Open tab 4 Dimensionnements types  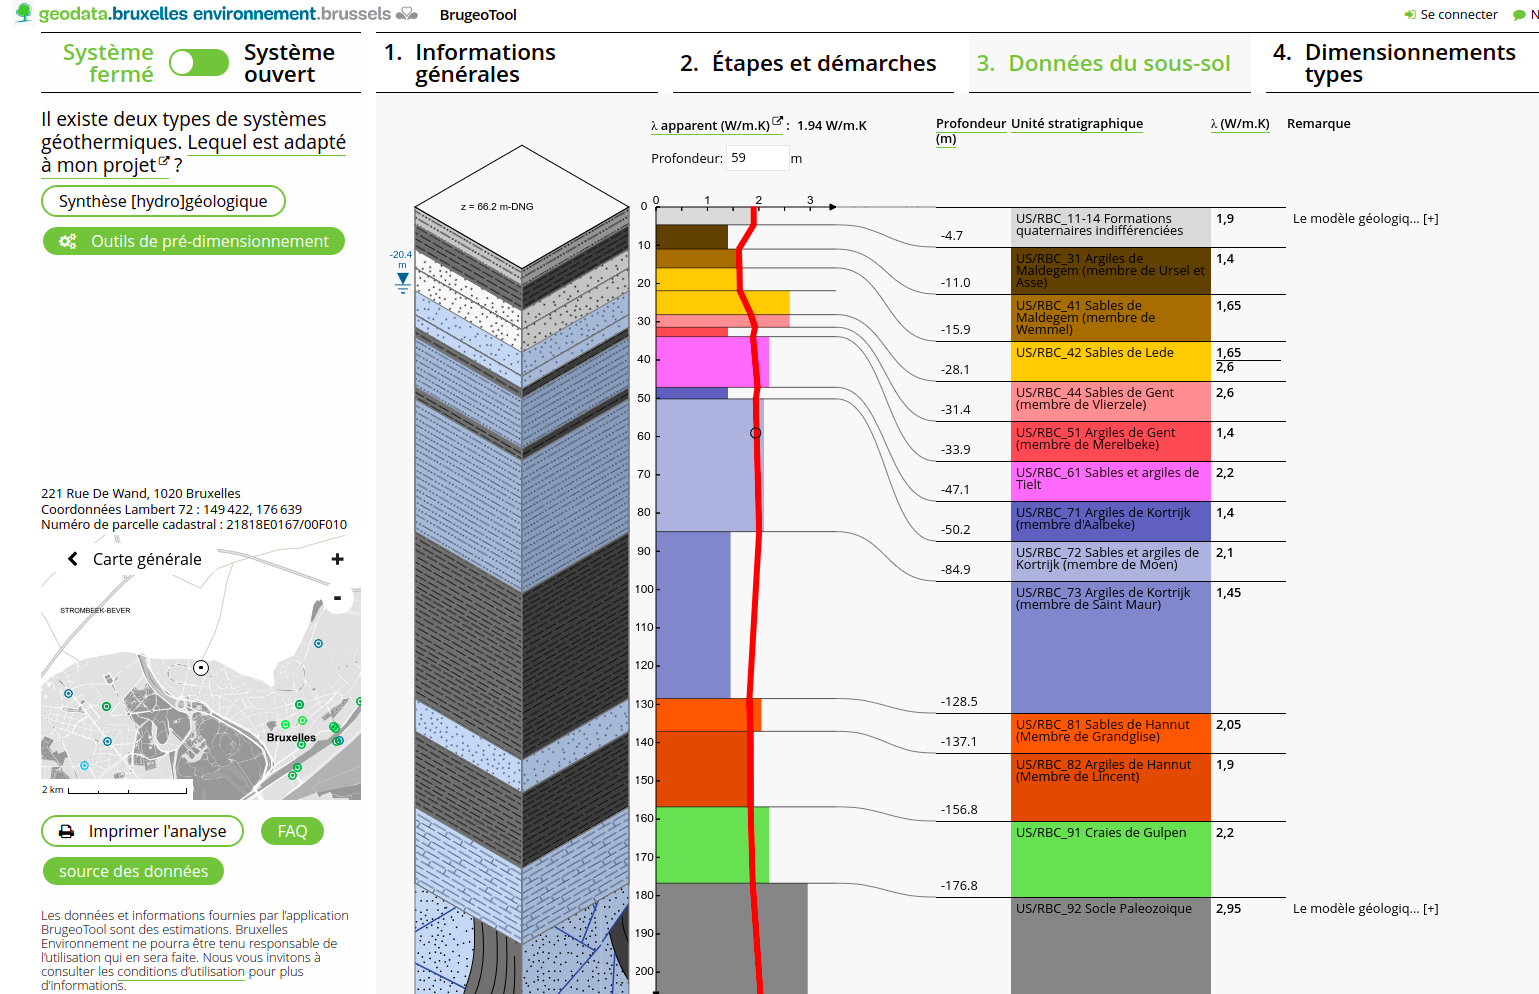tap(1402, 63)
